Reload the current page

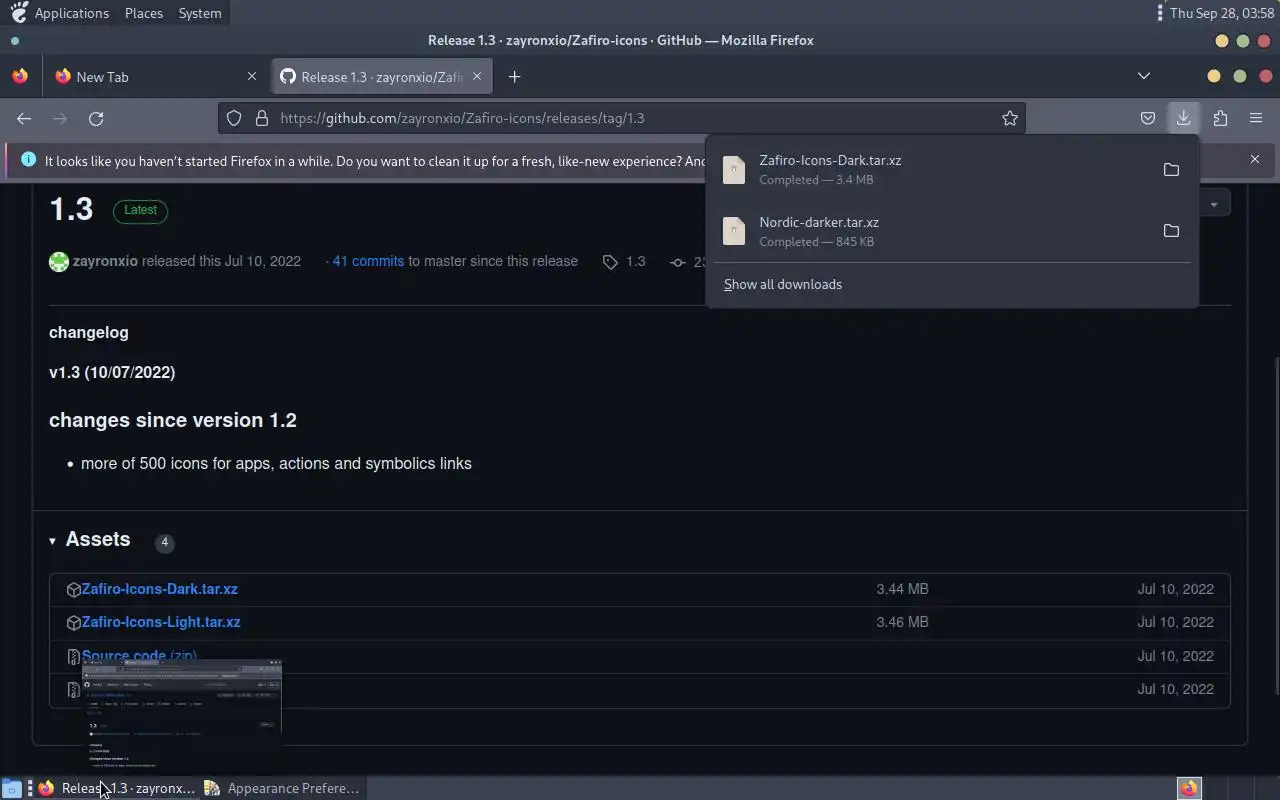click(x=96, y=118)
